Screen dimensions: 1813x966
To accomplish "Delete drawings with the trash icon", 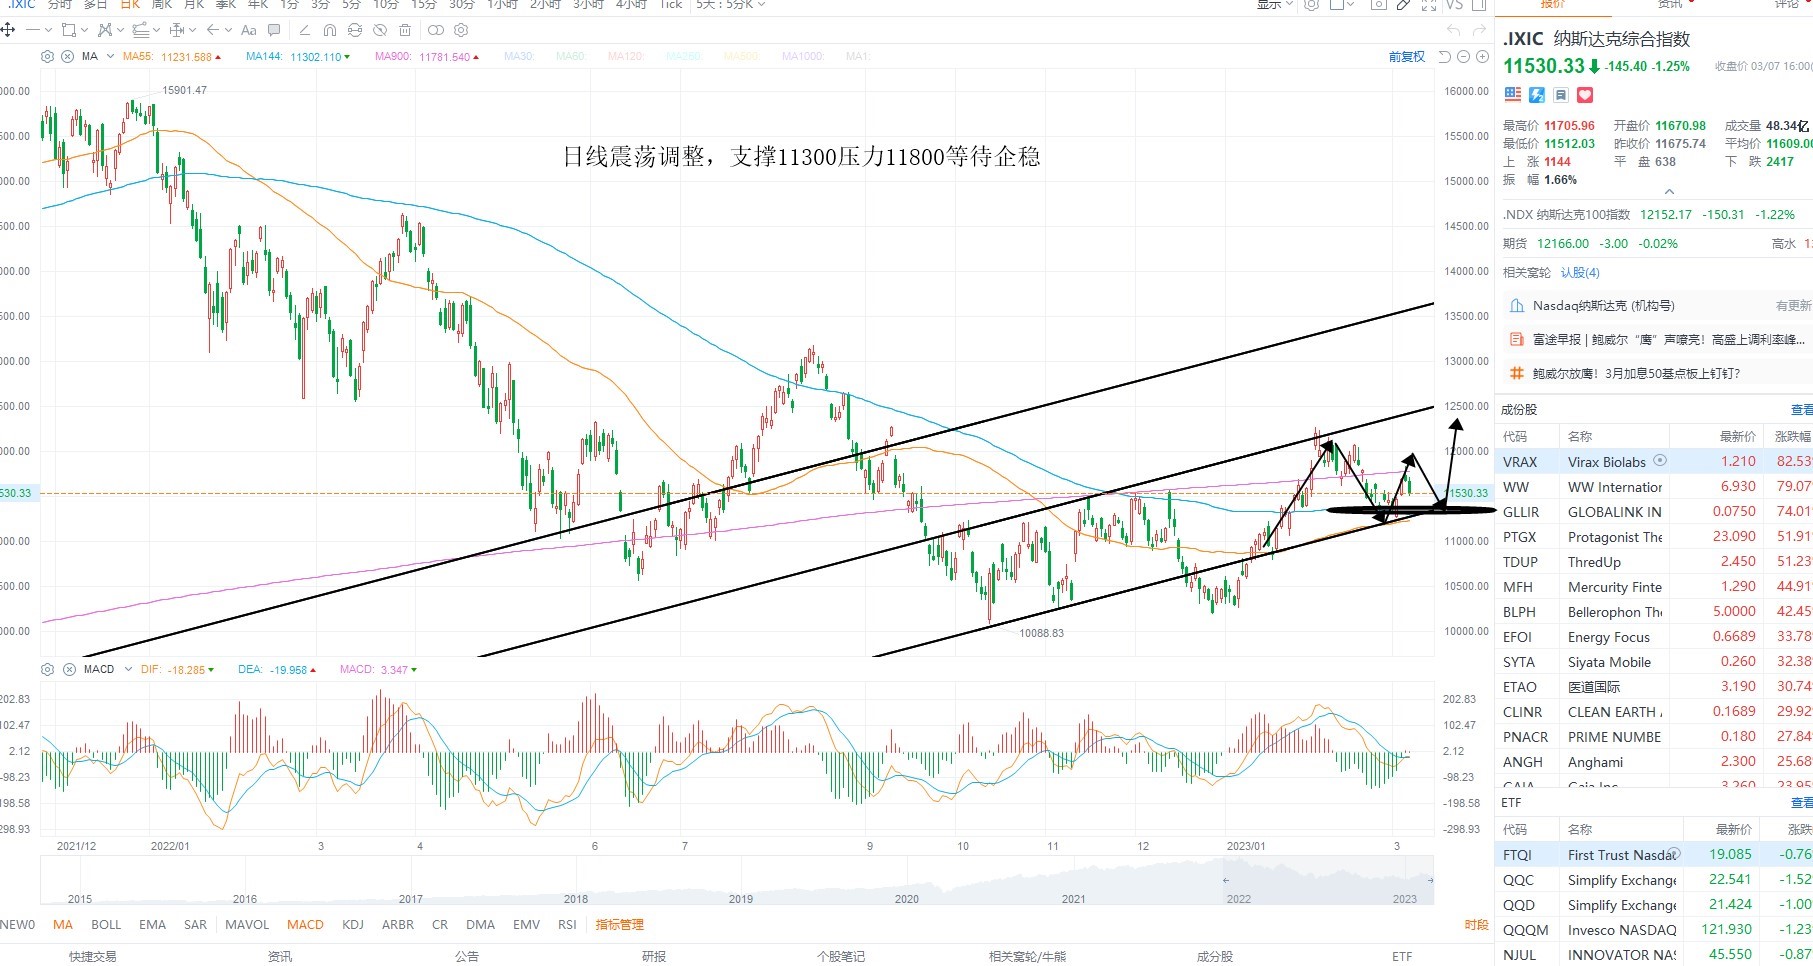I will click(405, 30).
